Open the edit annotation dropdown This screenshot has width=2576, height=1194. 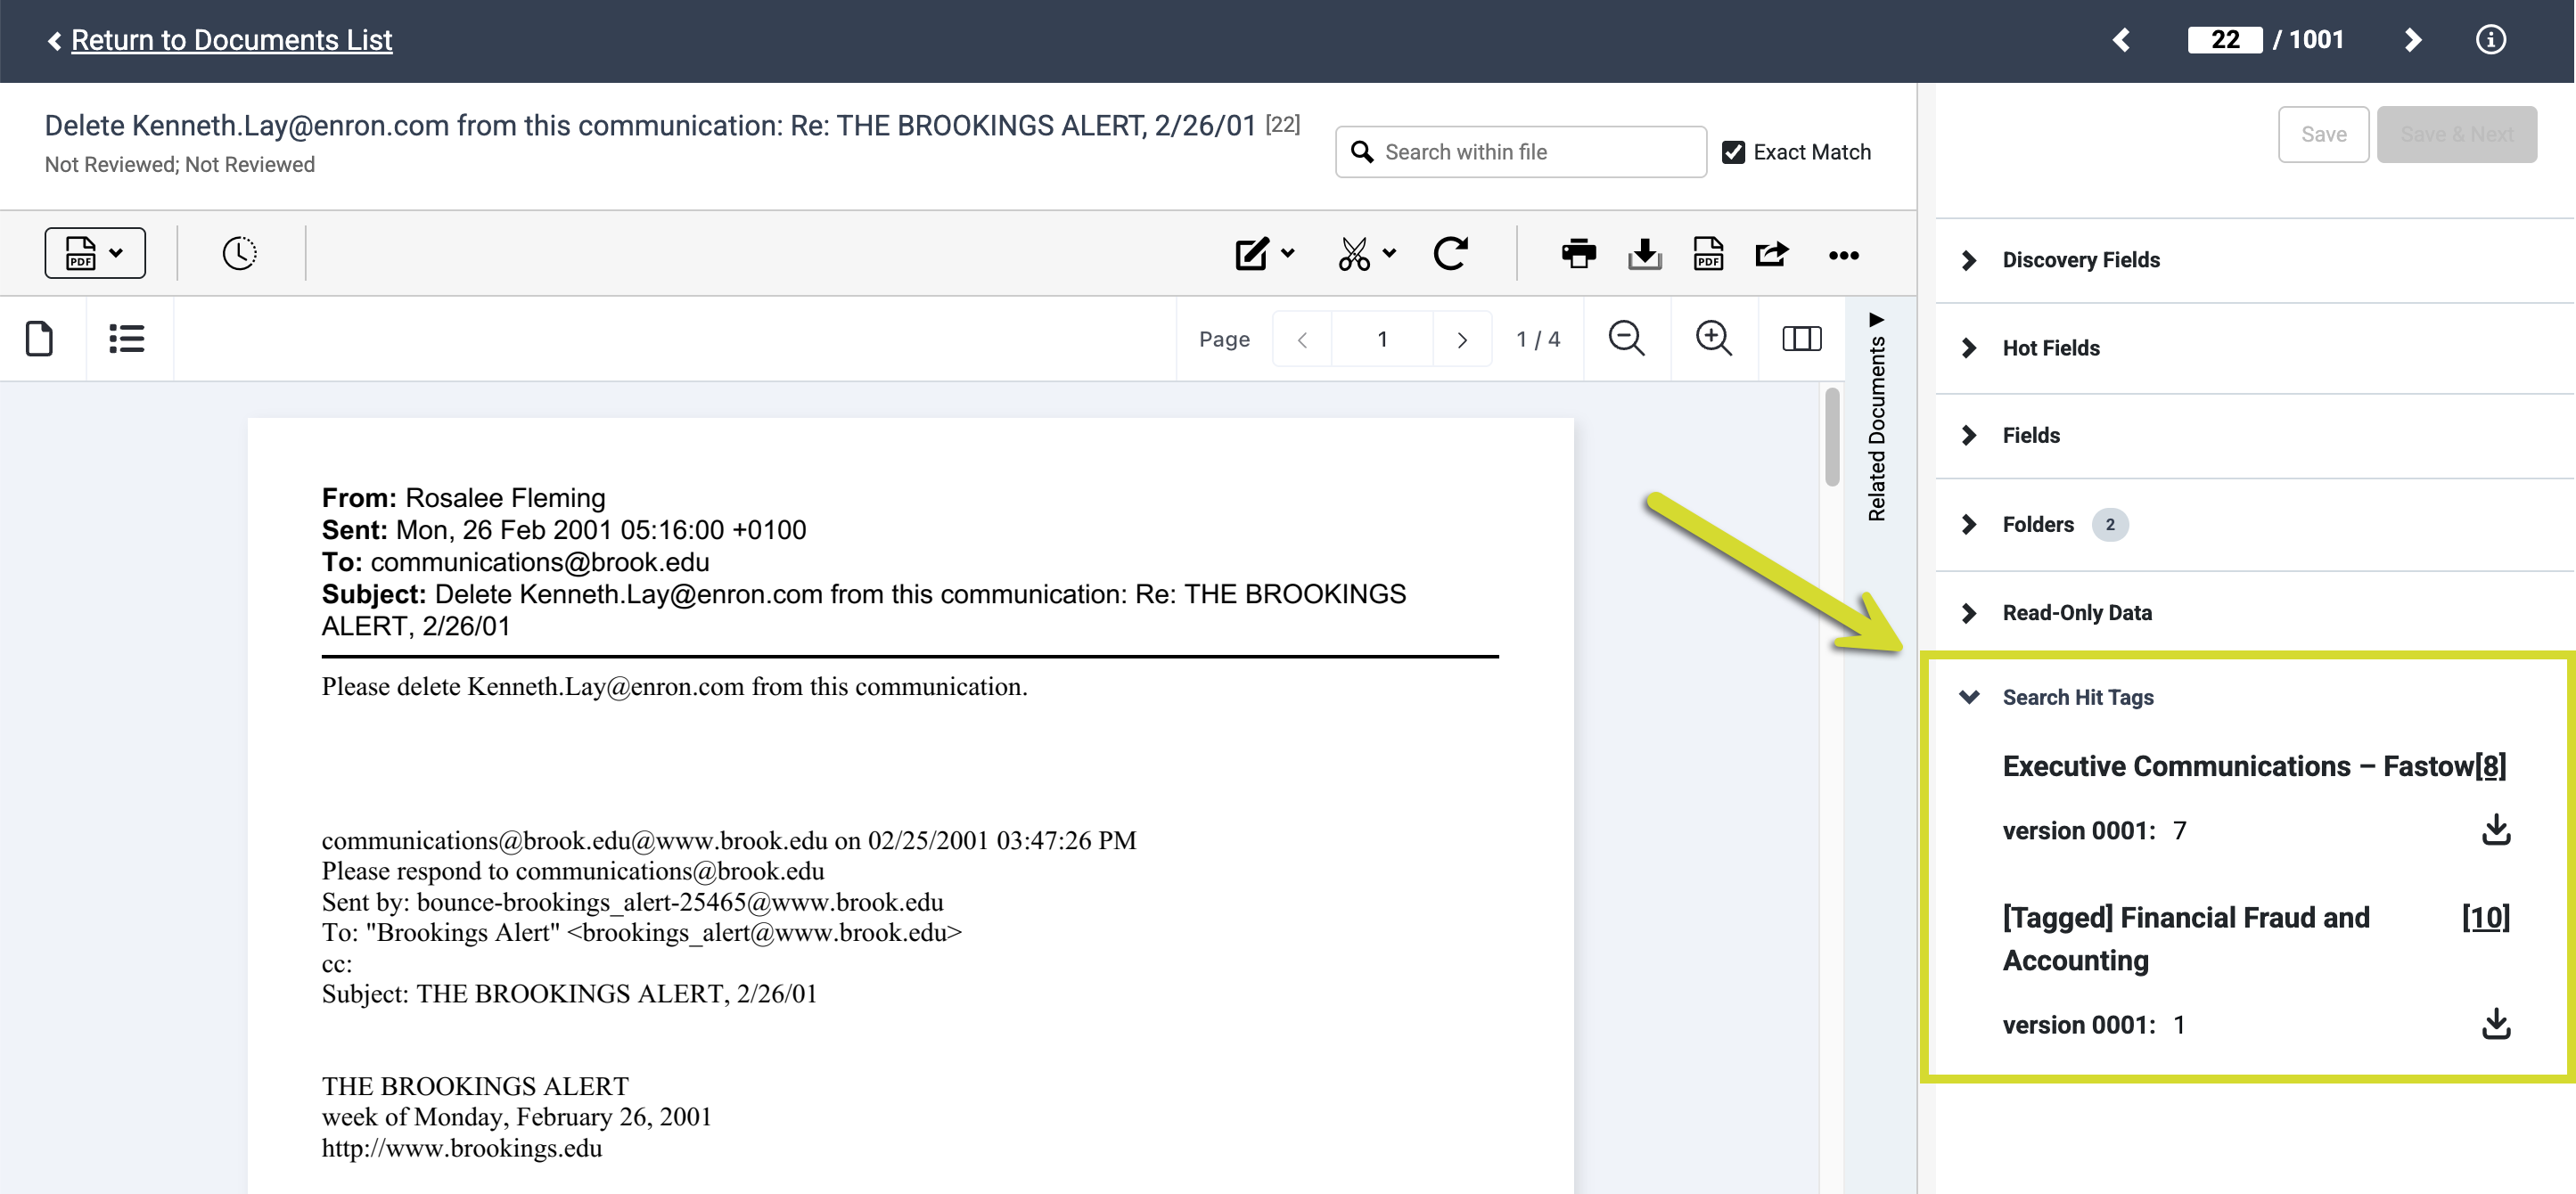(1264, 254)
